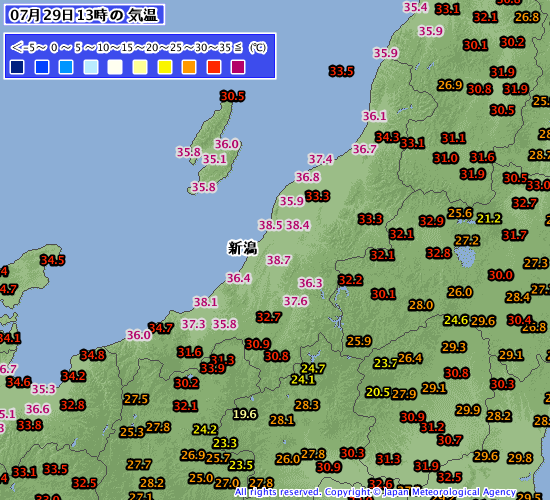Select the 新潟 city label

coord(242,248)
